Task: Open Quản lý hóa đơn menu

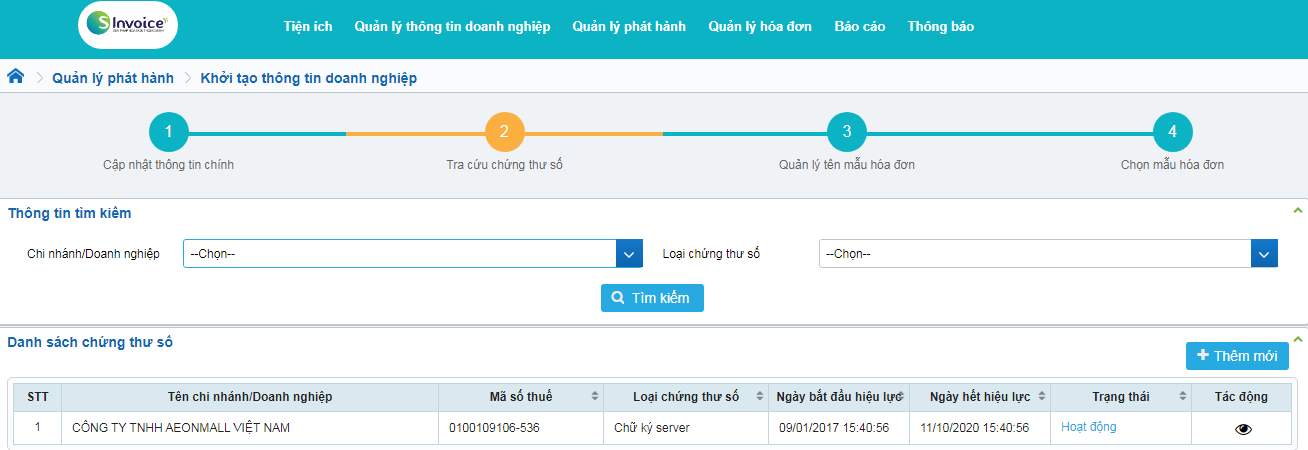Action: (x=760, y=27)
